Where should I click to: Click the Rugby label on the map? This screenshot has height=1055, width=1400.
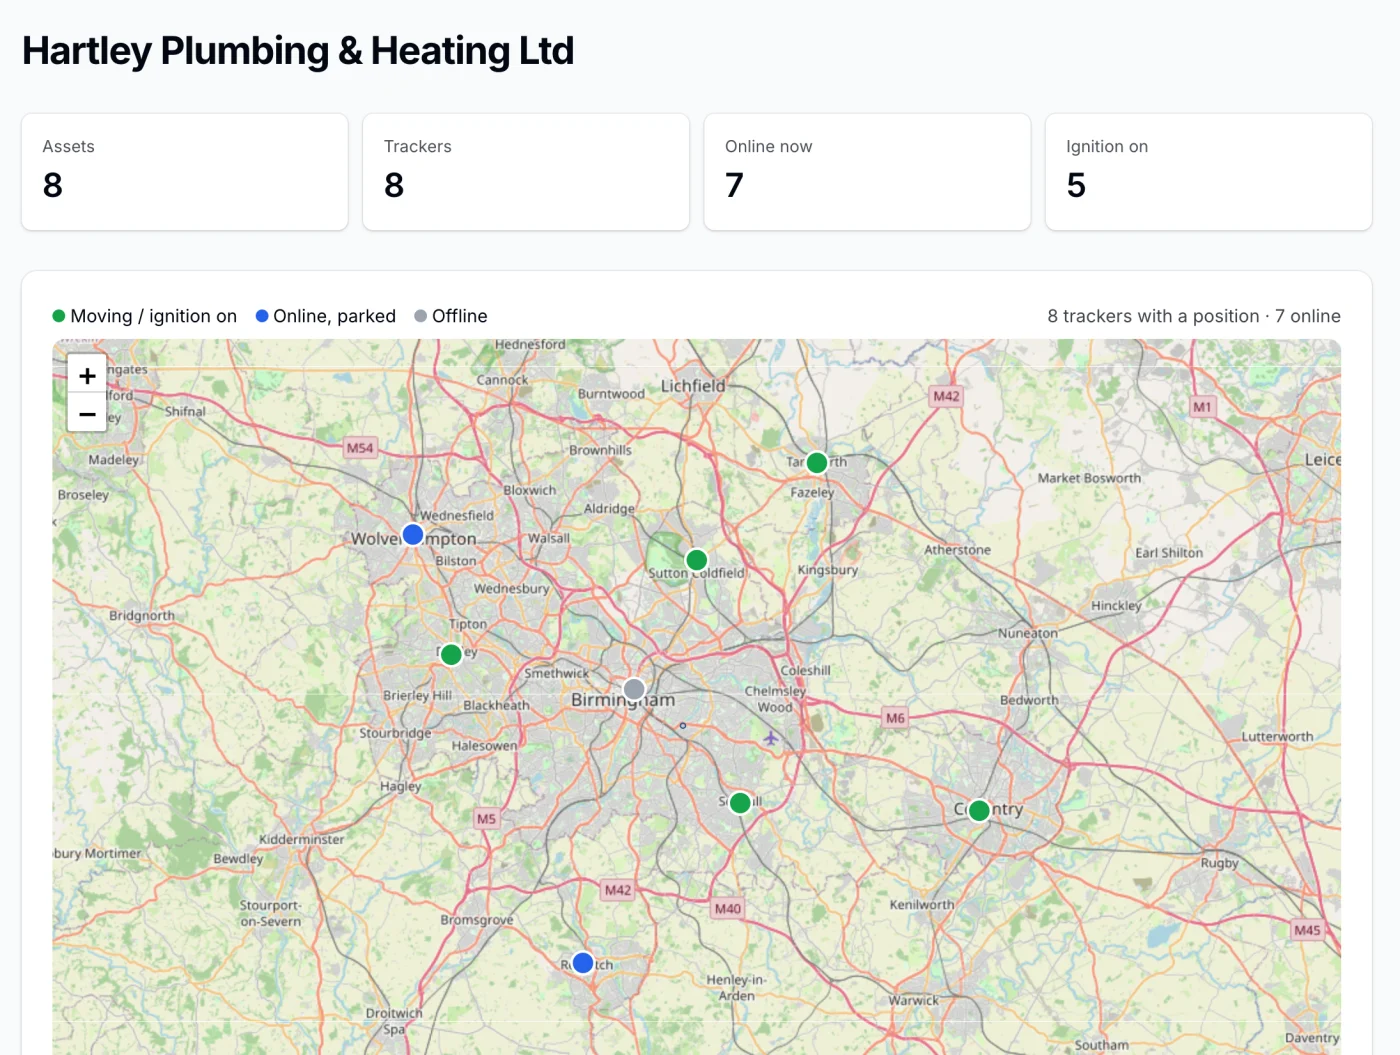pyautogui.click(x=1219, y=863)
